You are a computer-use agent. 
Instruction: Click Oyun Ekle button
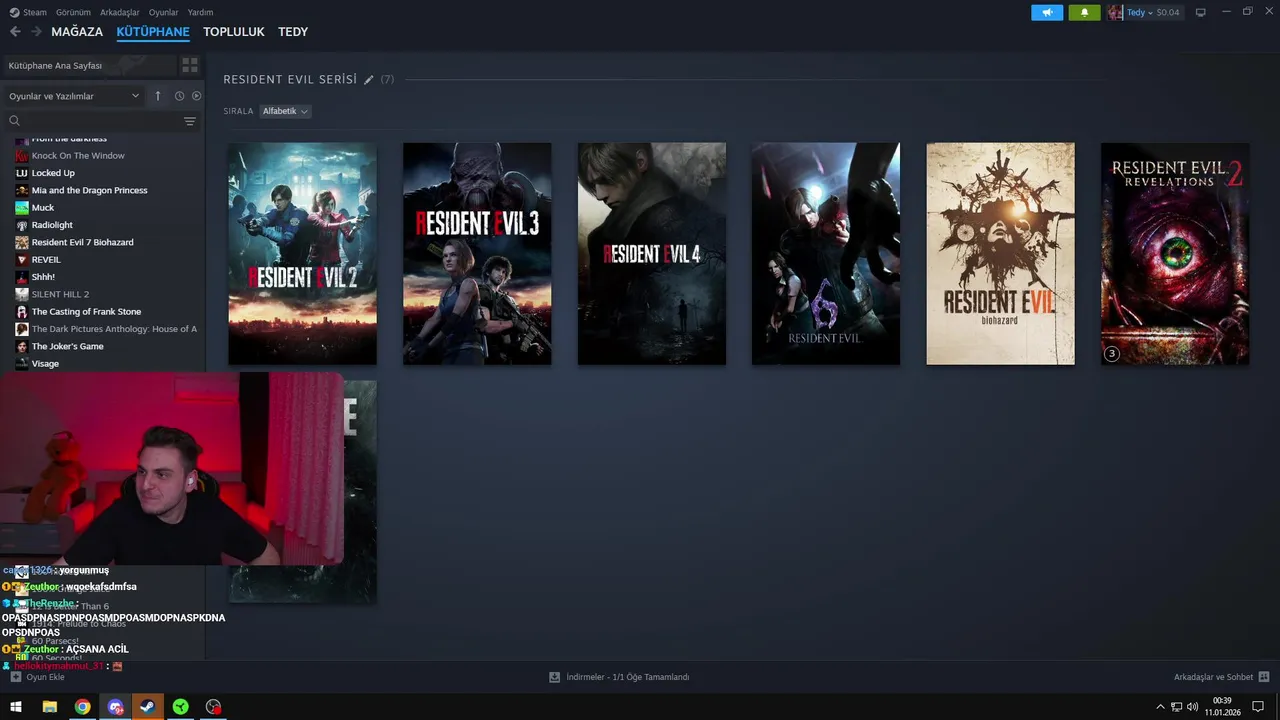(37, 677)
